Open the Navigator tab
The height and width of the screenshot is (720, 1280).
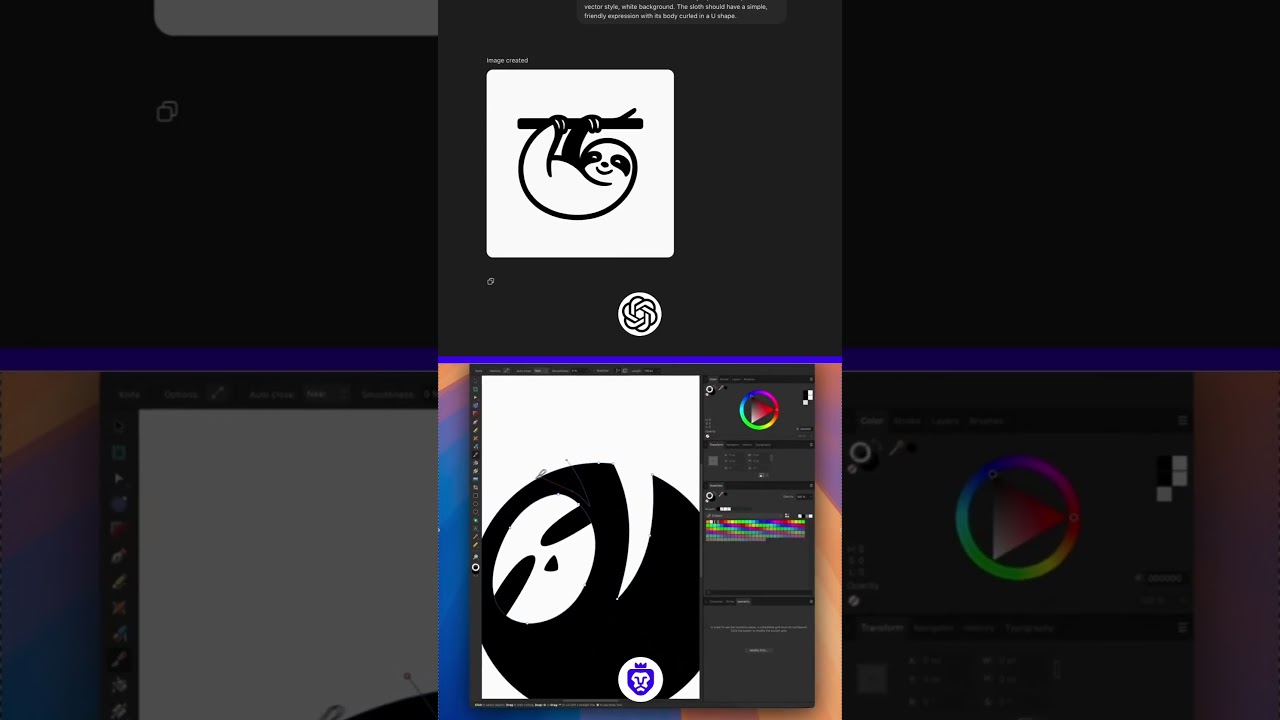click(732, 445)
